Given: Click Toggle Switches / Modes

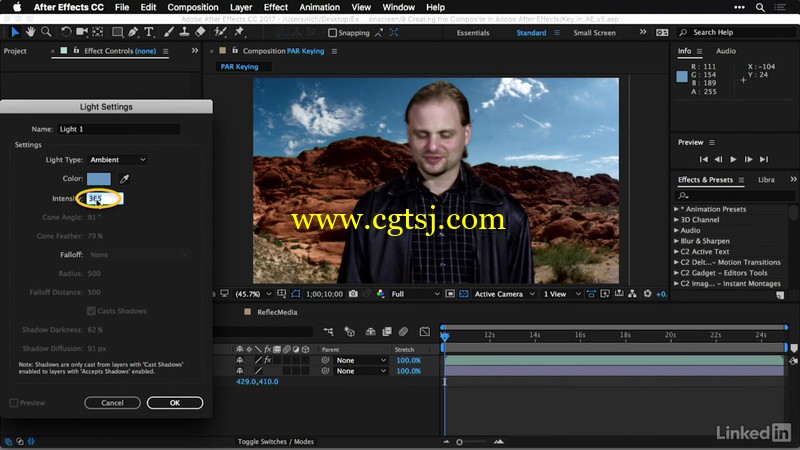Looking at the screenshot, I should pyautogui.click(x=276, y=442).
